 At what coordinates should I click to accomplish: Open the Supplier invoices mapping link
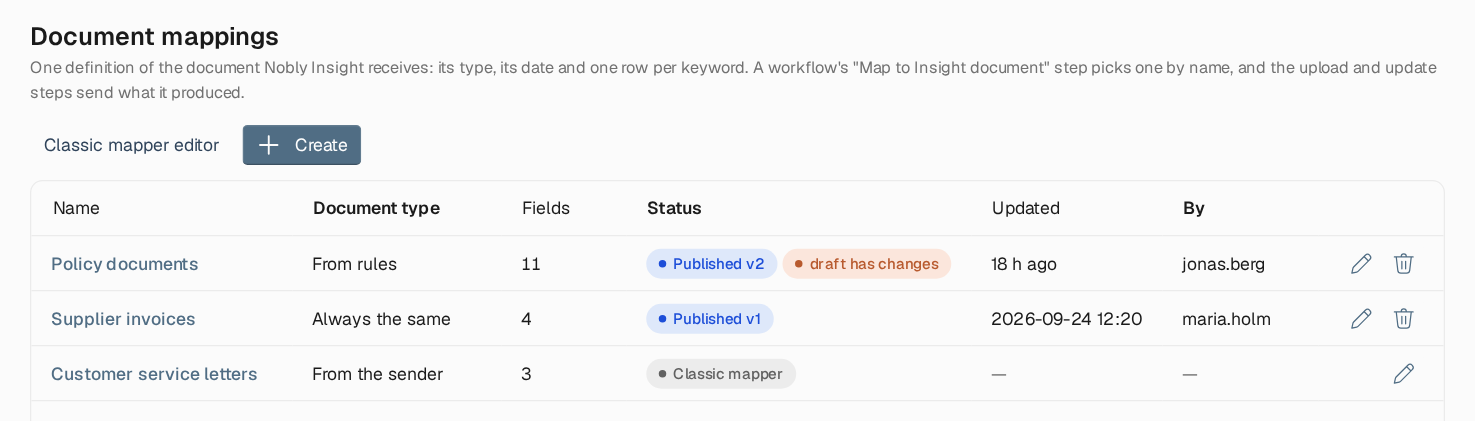coord(123,319)
